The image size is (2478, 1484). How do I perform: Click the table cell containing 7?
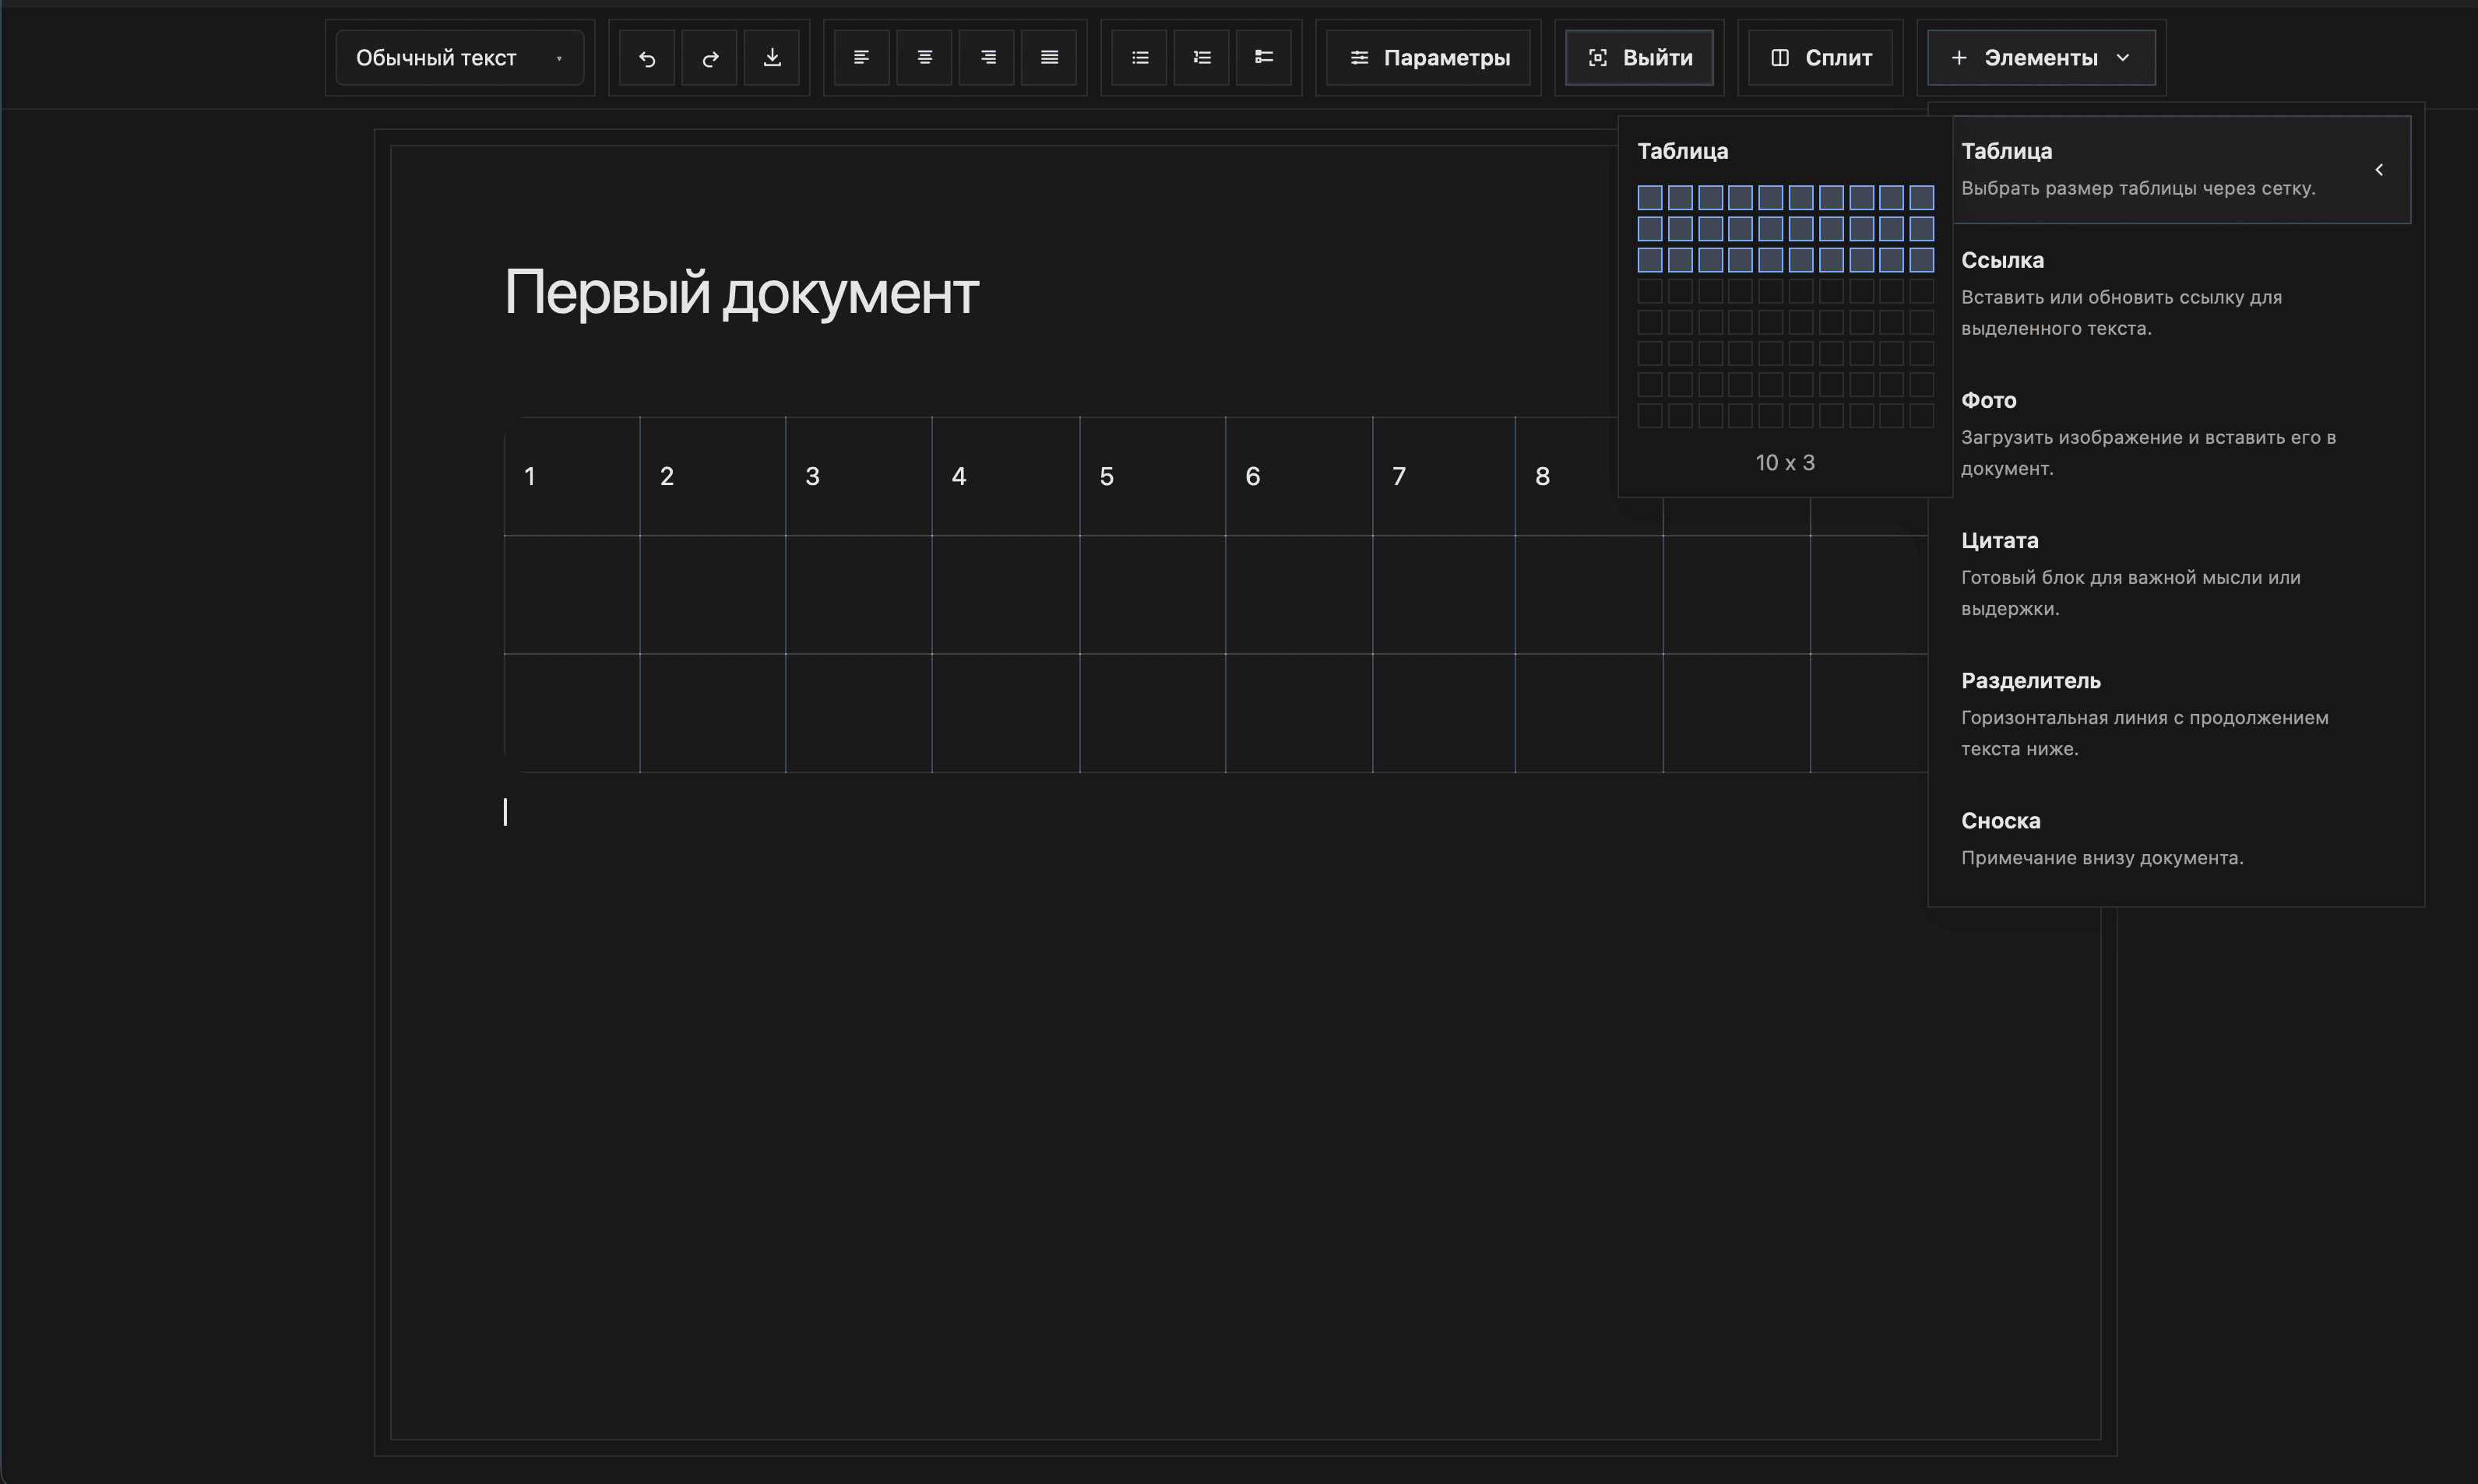pyautogui.click(x=1444, y=476)
